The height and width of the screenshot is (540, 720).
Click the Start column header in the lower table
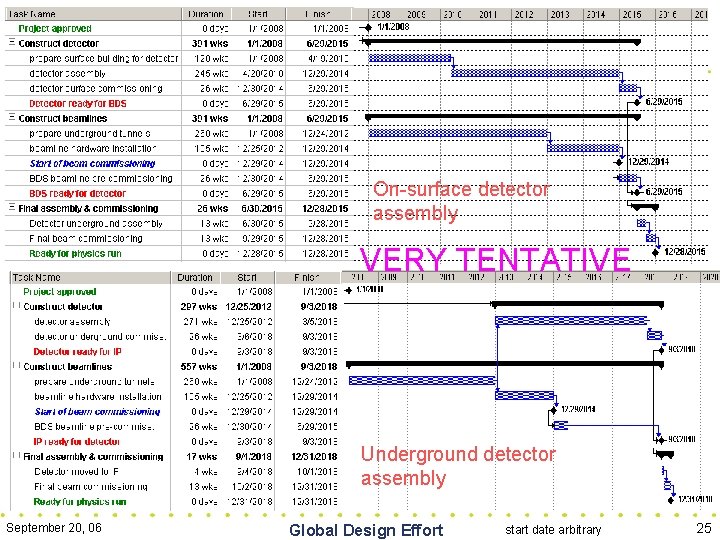[x=247, y=277]
